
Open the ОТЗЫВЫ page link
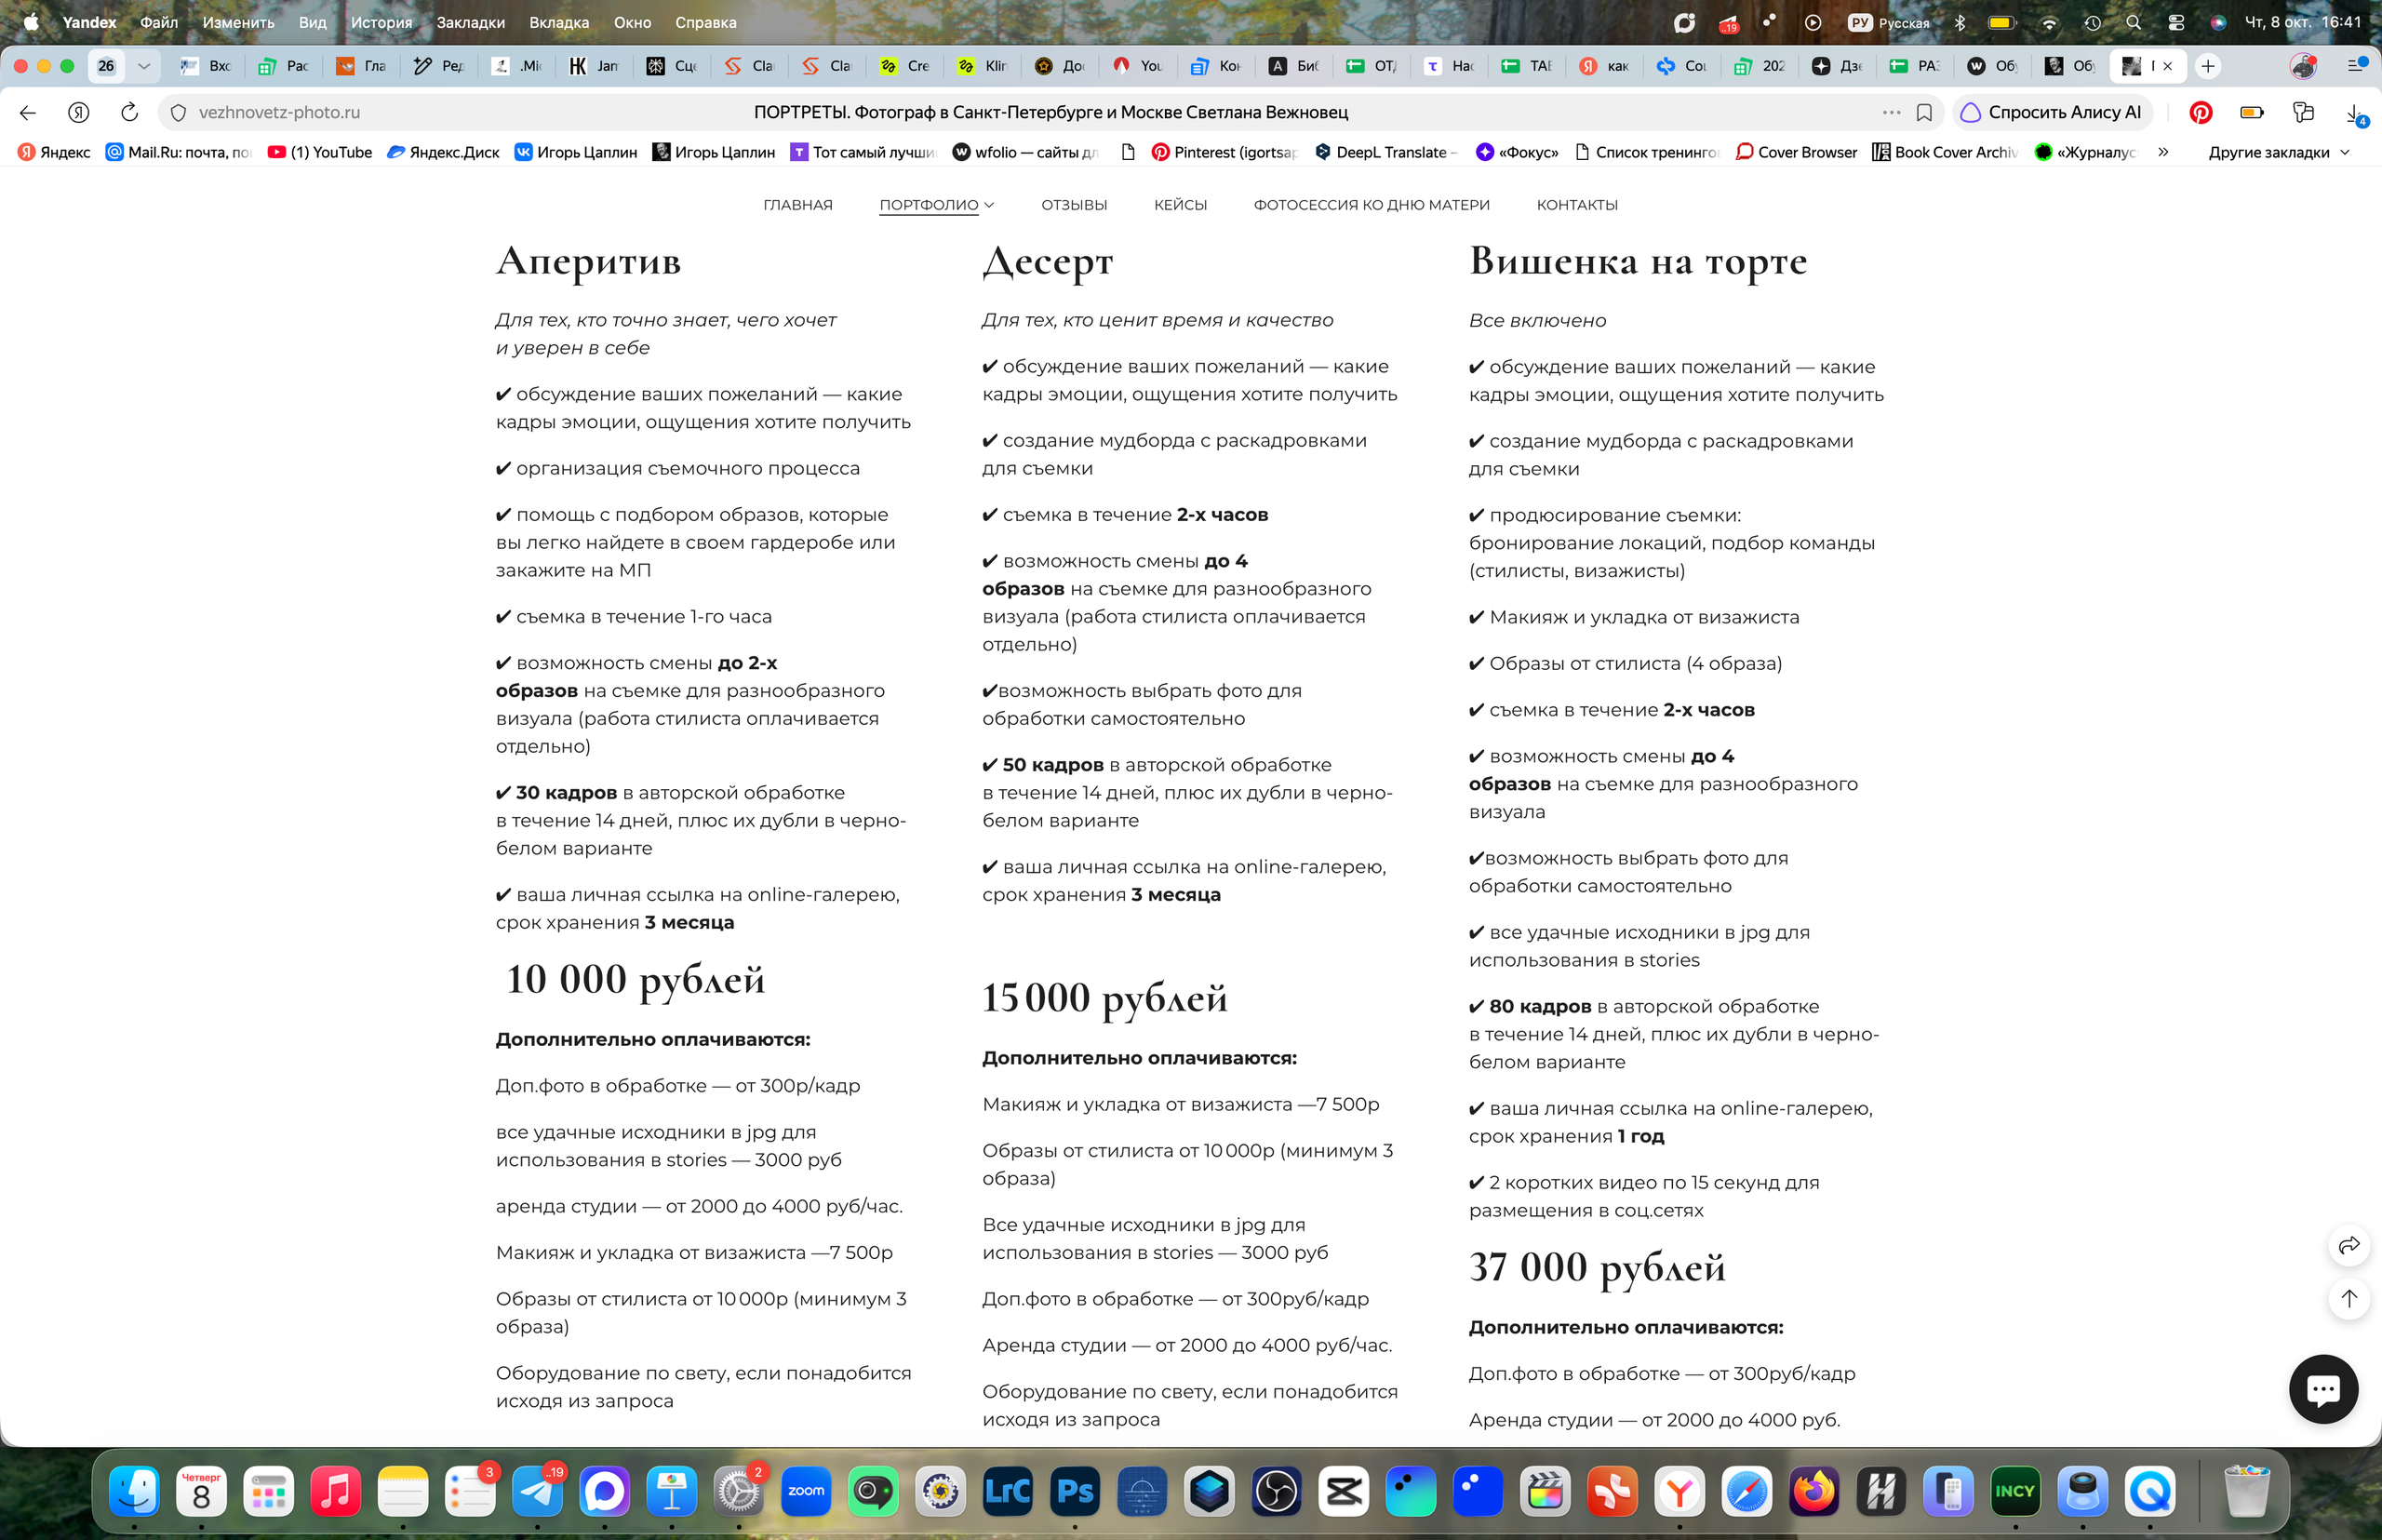(x=1074, y=205)
